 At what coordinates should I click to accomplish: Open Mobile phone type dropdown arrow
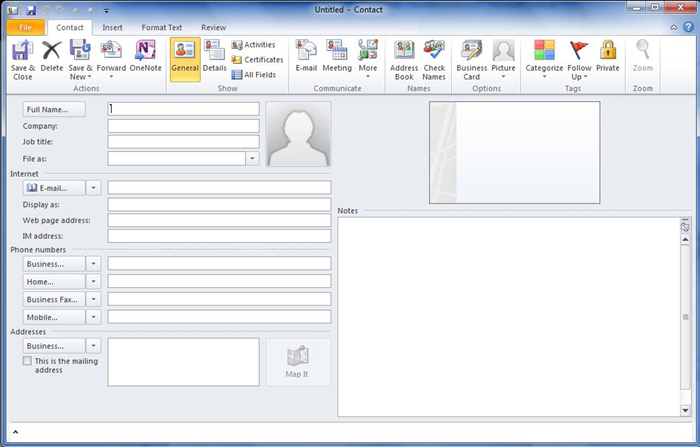coord(93,317)
